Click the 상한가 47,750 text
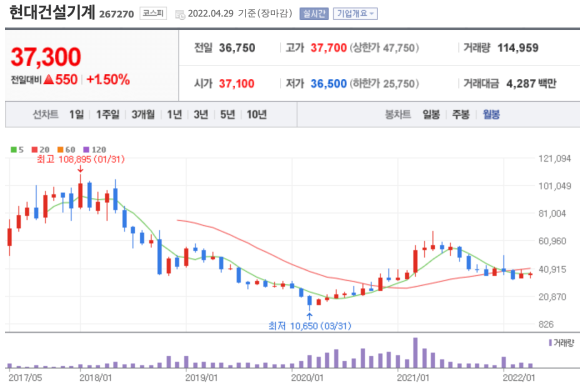The image size is (580, 391). click(x=384, y=48)
